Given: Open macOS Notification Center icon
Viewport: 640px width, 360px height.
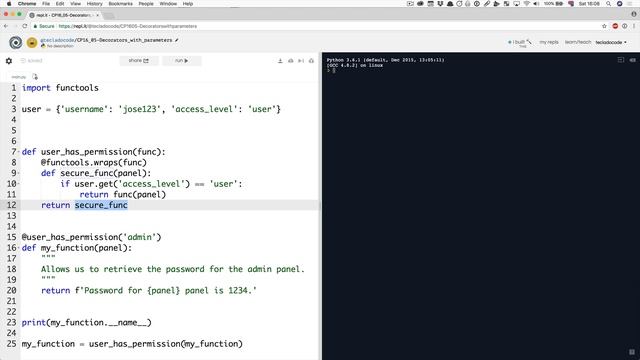Looking at the screenshot, I should [x=631, y=4].
